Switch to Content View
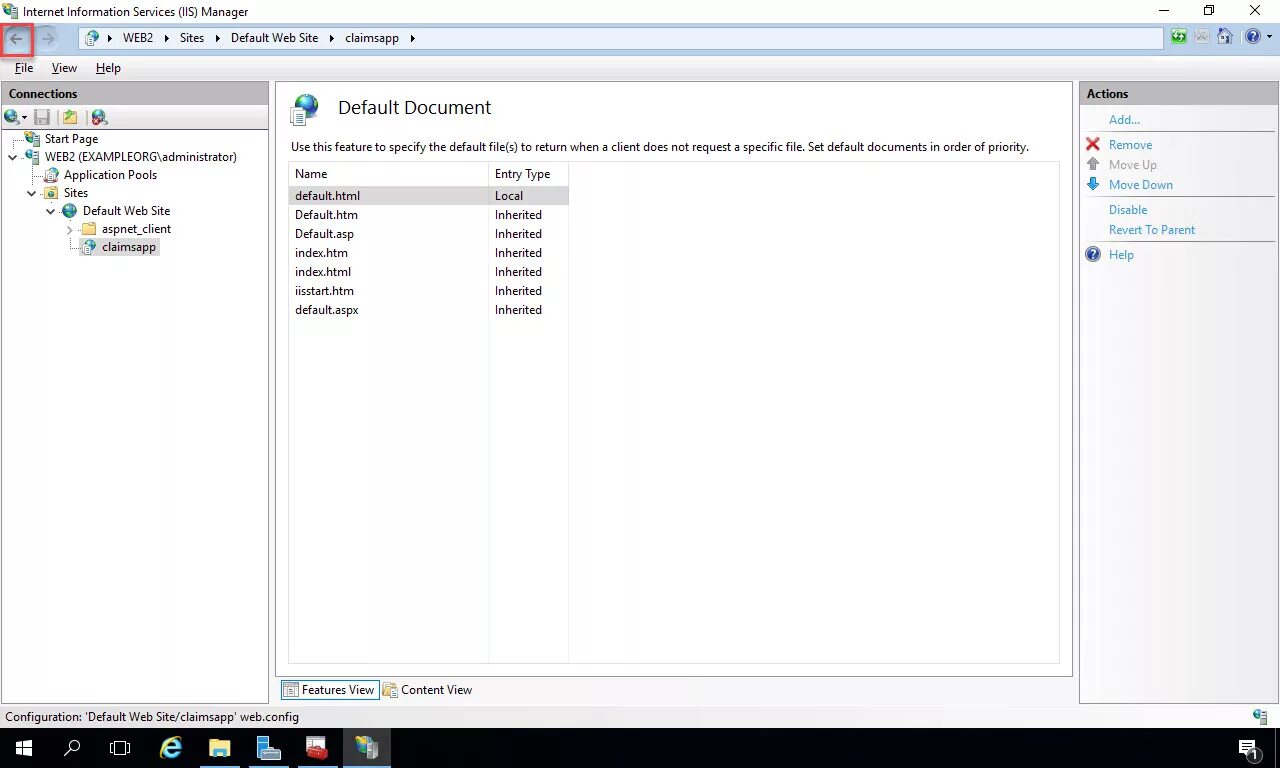Screen dimensions: 1280x768 click(x=436, y=690)
